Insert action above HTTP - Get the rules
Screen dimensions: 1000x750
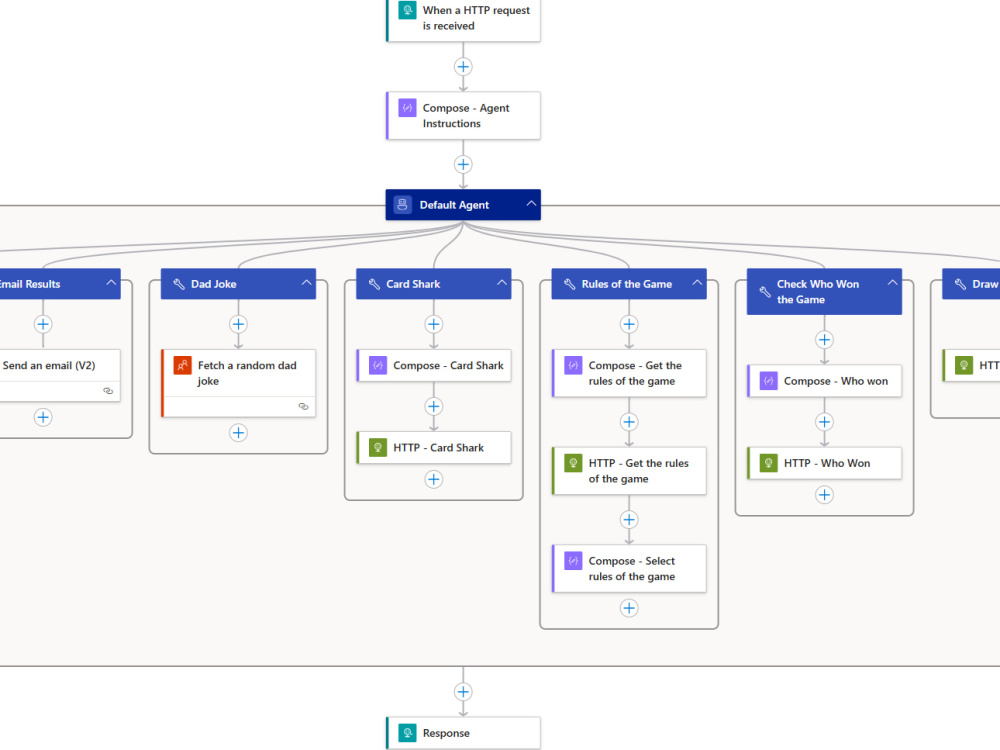point(629,422)
